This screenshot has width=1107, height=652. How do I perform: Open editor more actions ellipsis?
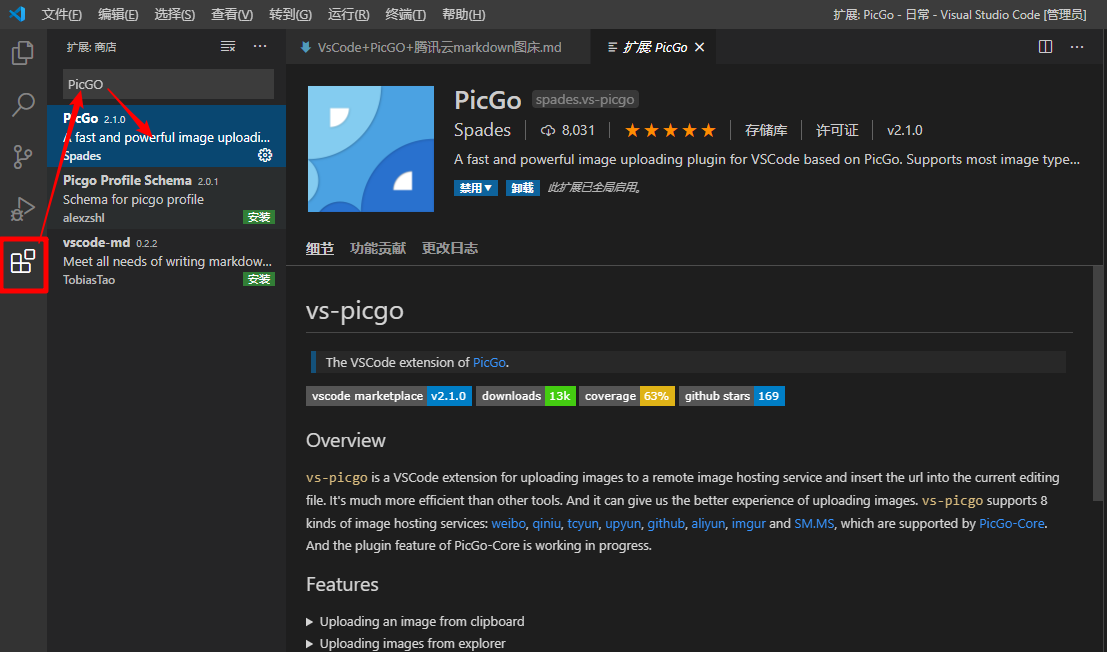[1077, 47]
